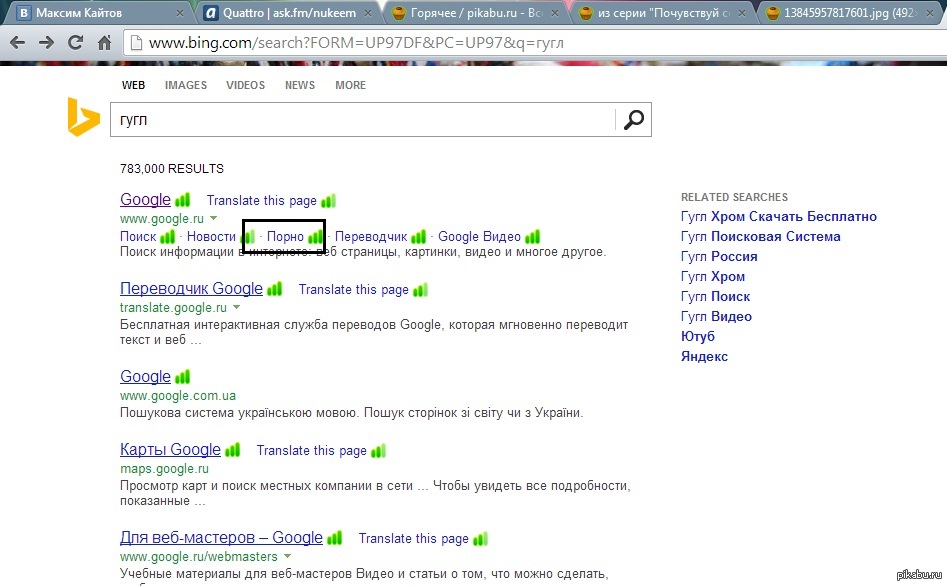Switch to the IMAGES search tab

186,85
